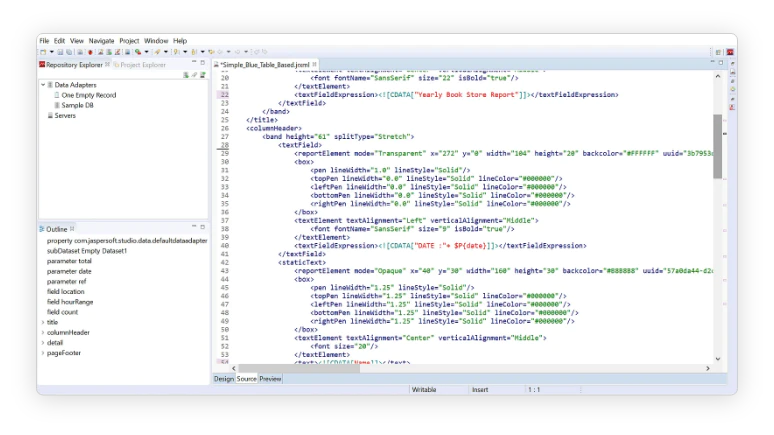Open the dropdown beside the New icon
The image size is (774, 435).
tap(52, 52)
